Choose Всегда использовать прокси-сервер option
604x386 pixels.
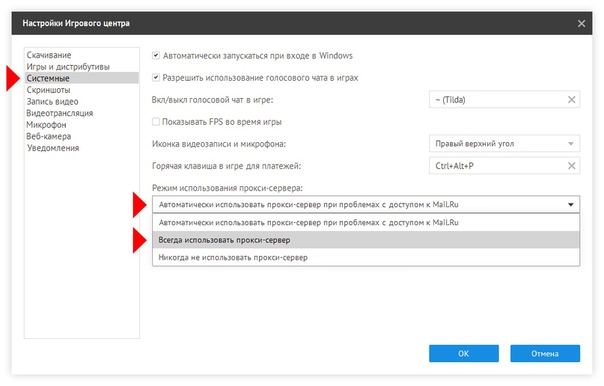pyautogui.click(x=366, y=240)
